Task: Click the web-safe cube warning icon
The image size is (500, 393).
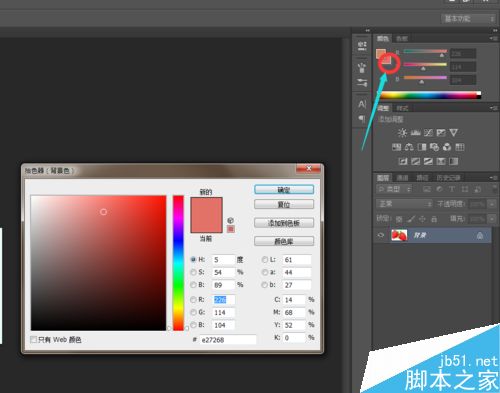Action: (x=230, y=220)
